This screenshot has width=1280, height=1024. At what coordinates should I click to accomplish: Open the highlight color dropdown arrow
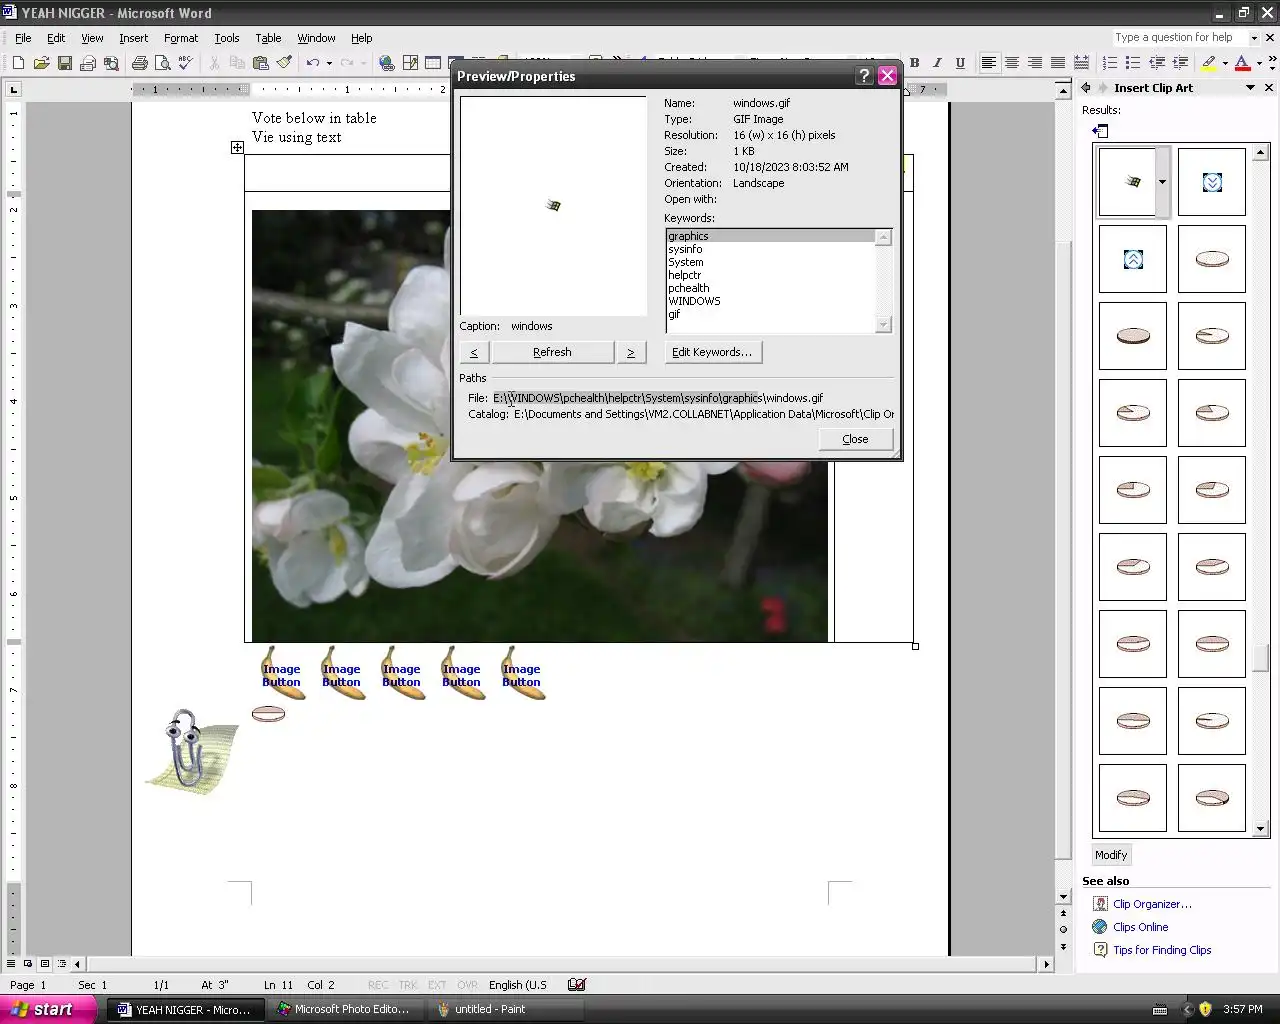click(x=1225, y=63)
